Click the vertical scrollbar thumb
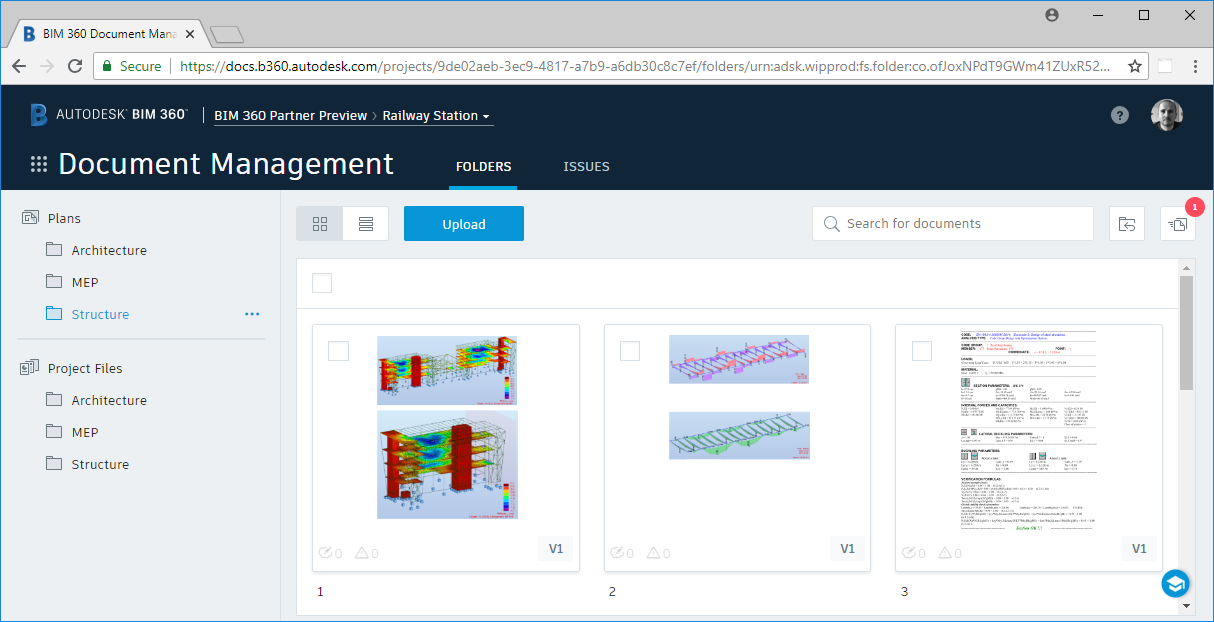 pos(1187,333)
